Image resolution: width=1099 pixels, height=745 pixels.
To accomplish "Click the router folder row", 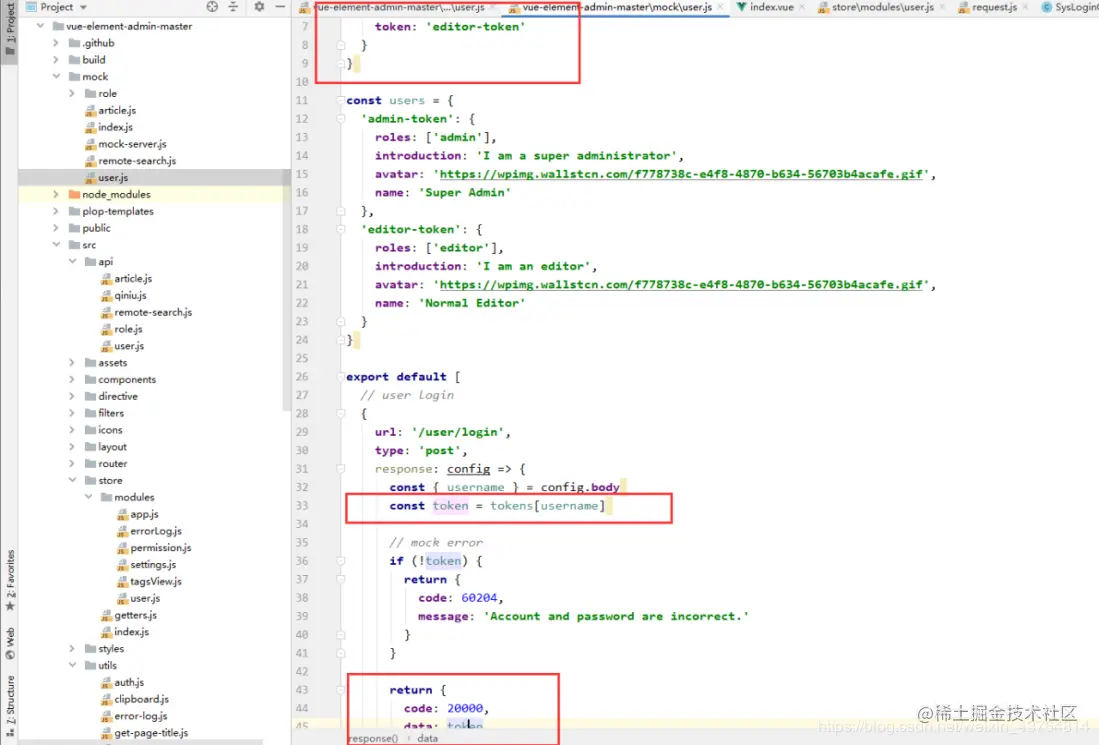I will point(112,464).
